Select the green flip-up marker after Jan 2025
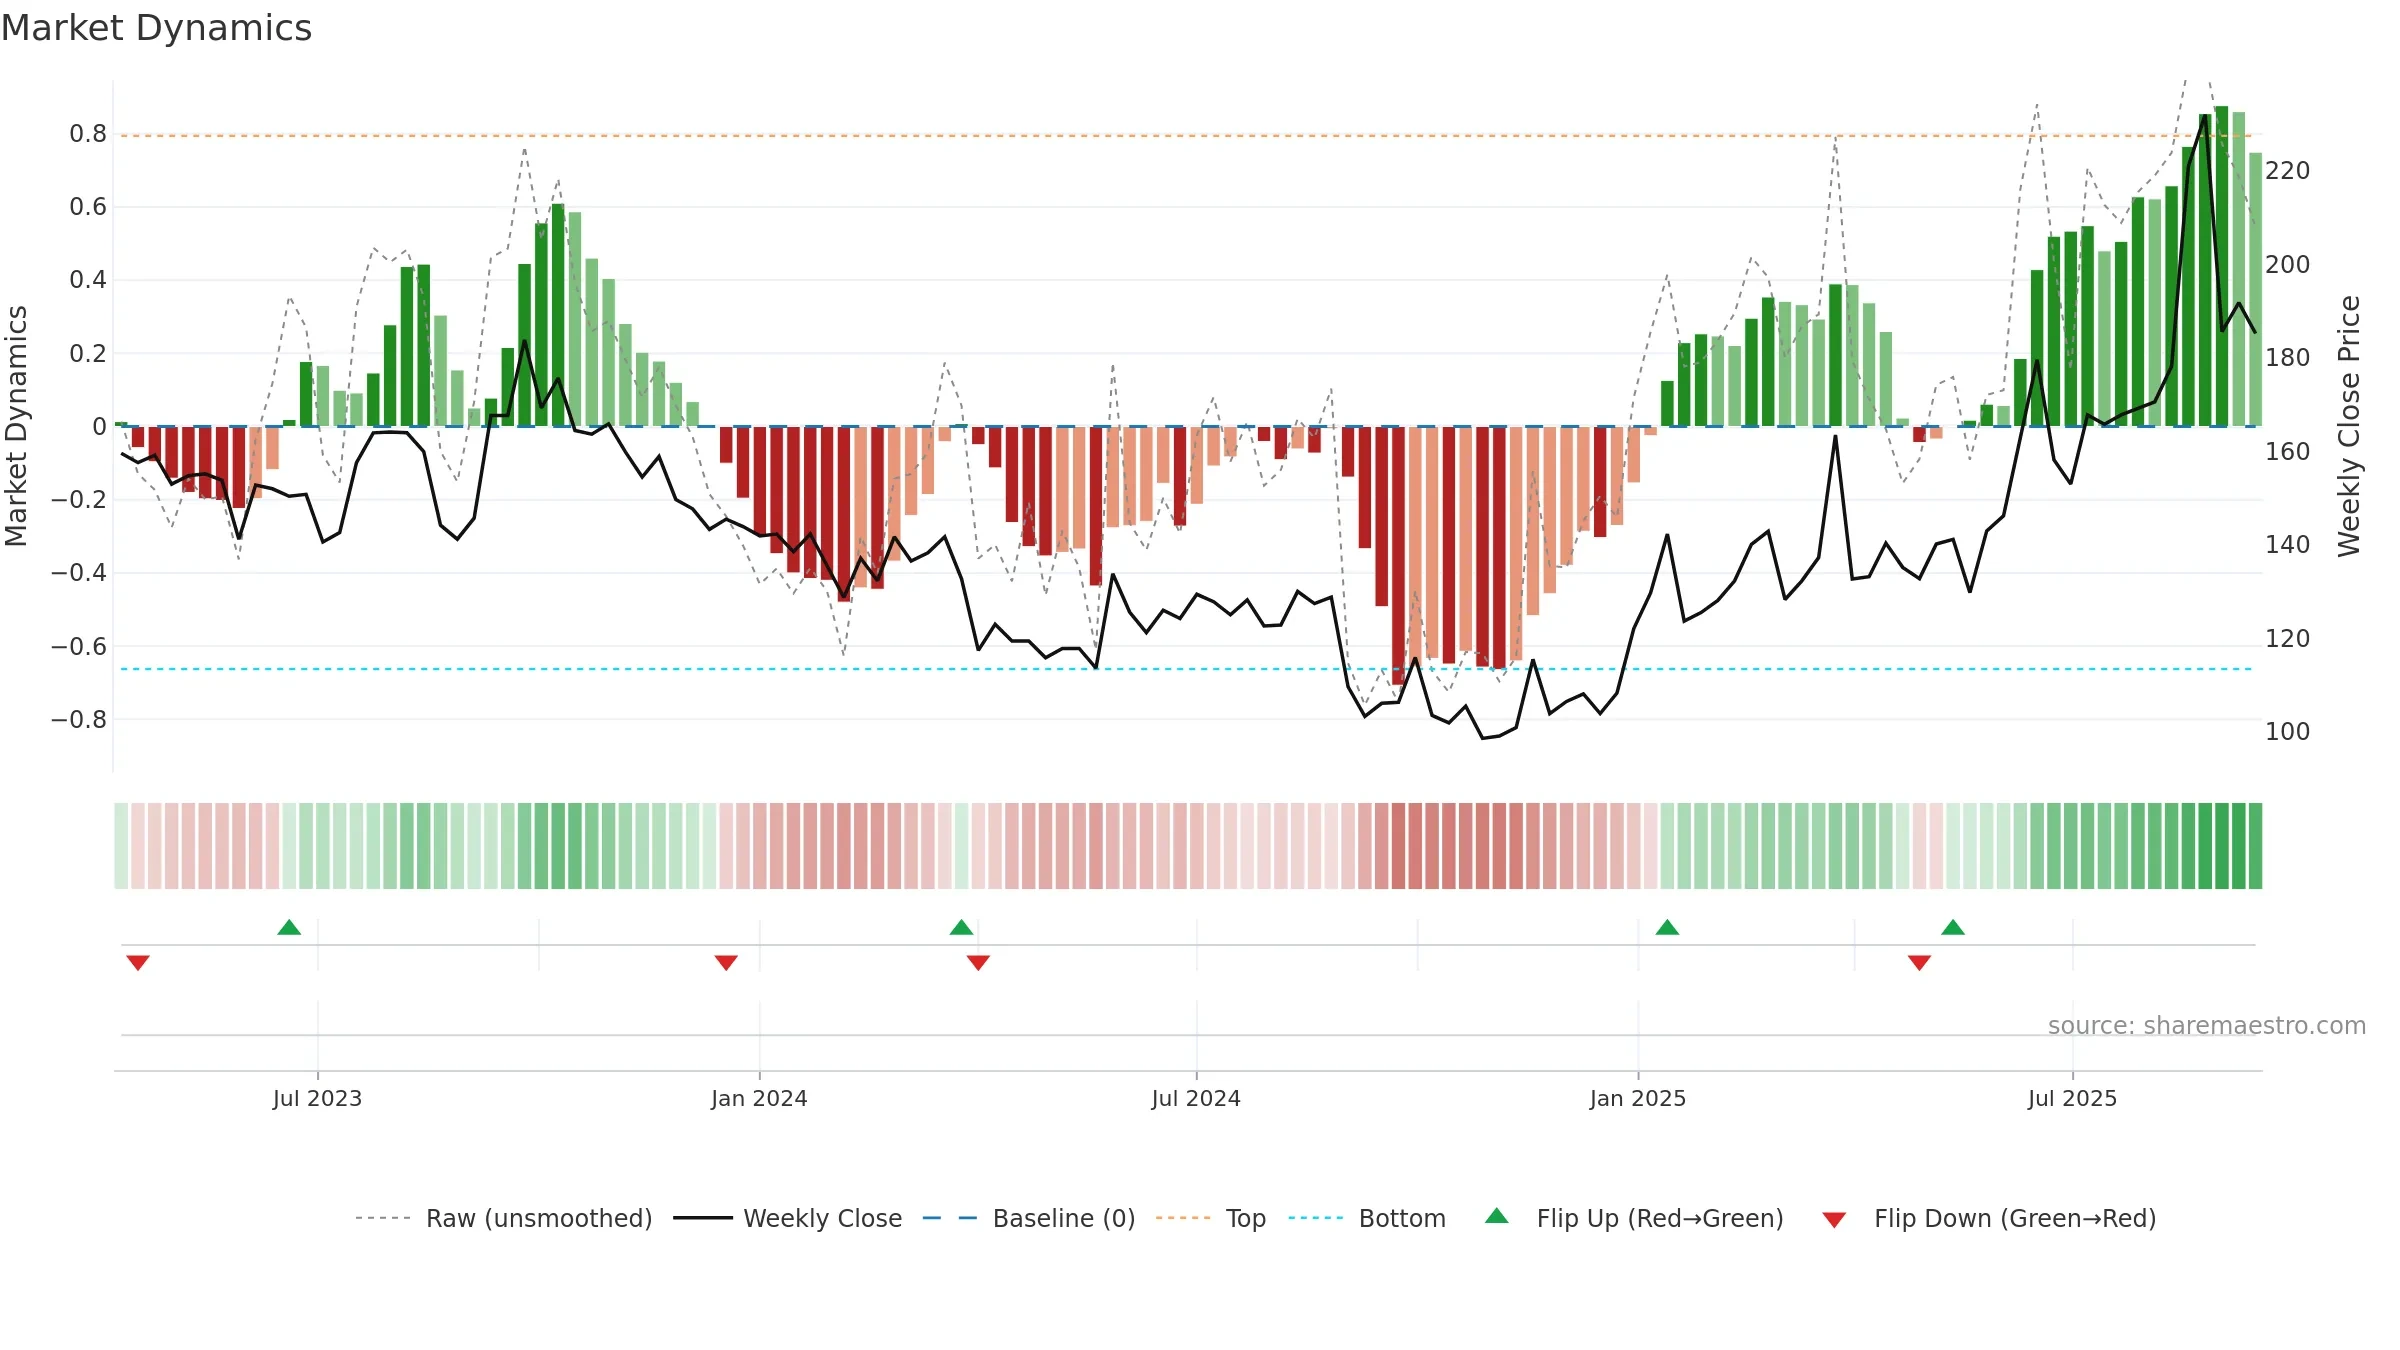This screenshot has height=1350, width=2400. pyautogui.click(x=1667, y=927)
